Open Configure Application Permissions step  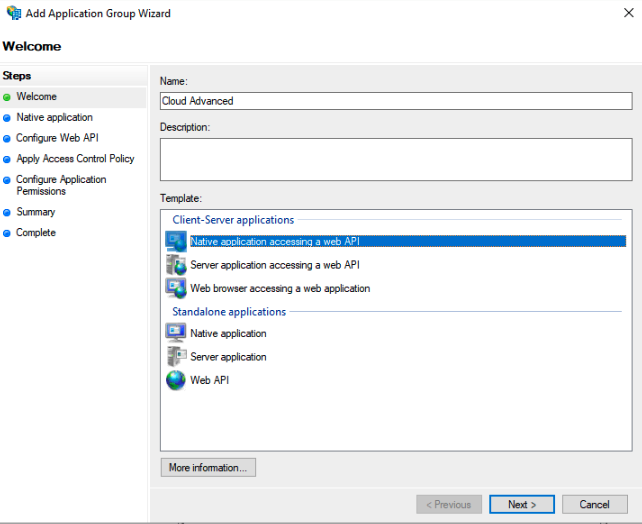61,185
